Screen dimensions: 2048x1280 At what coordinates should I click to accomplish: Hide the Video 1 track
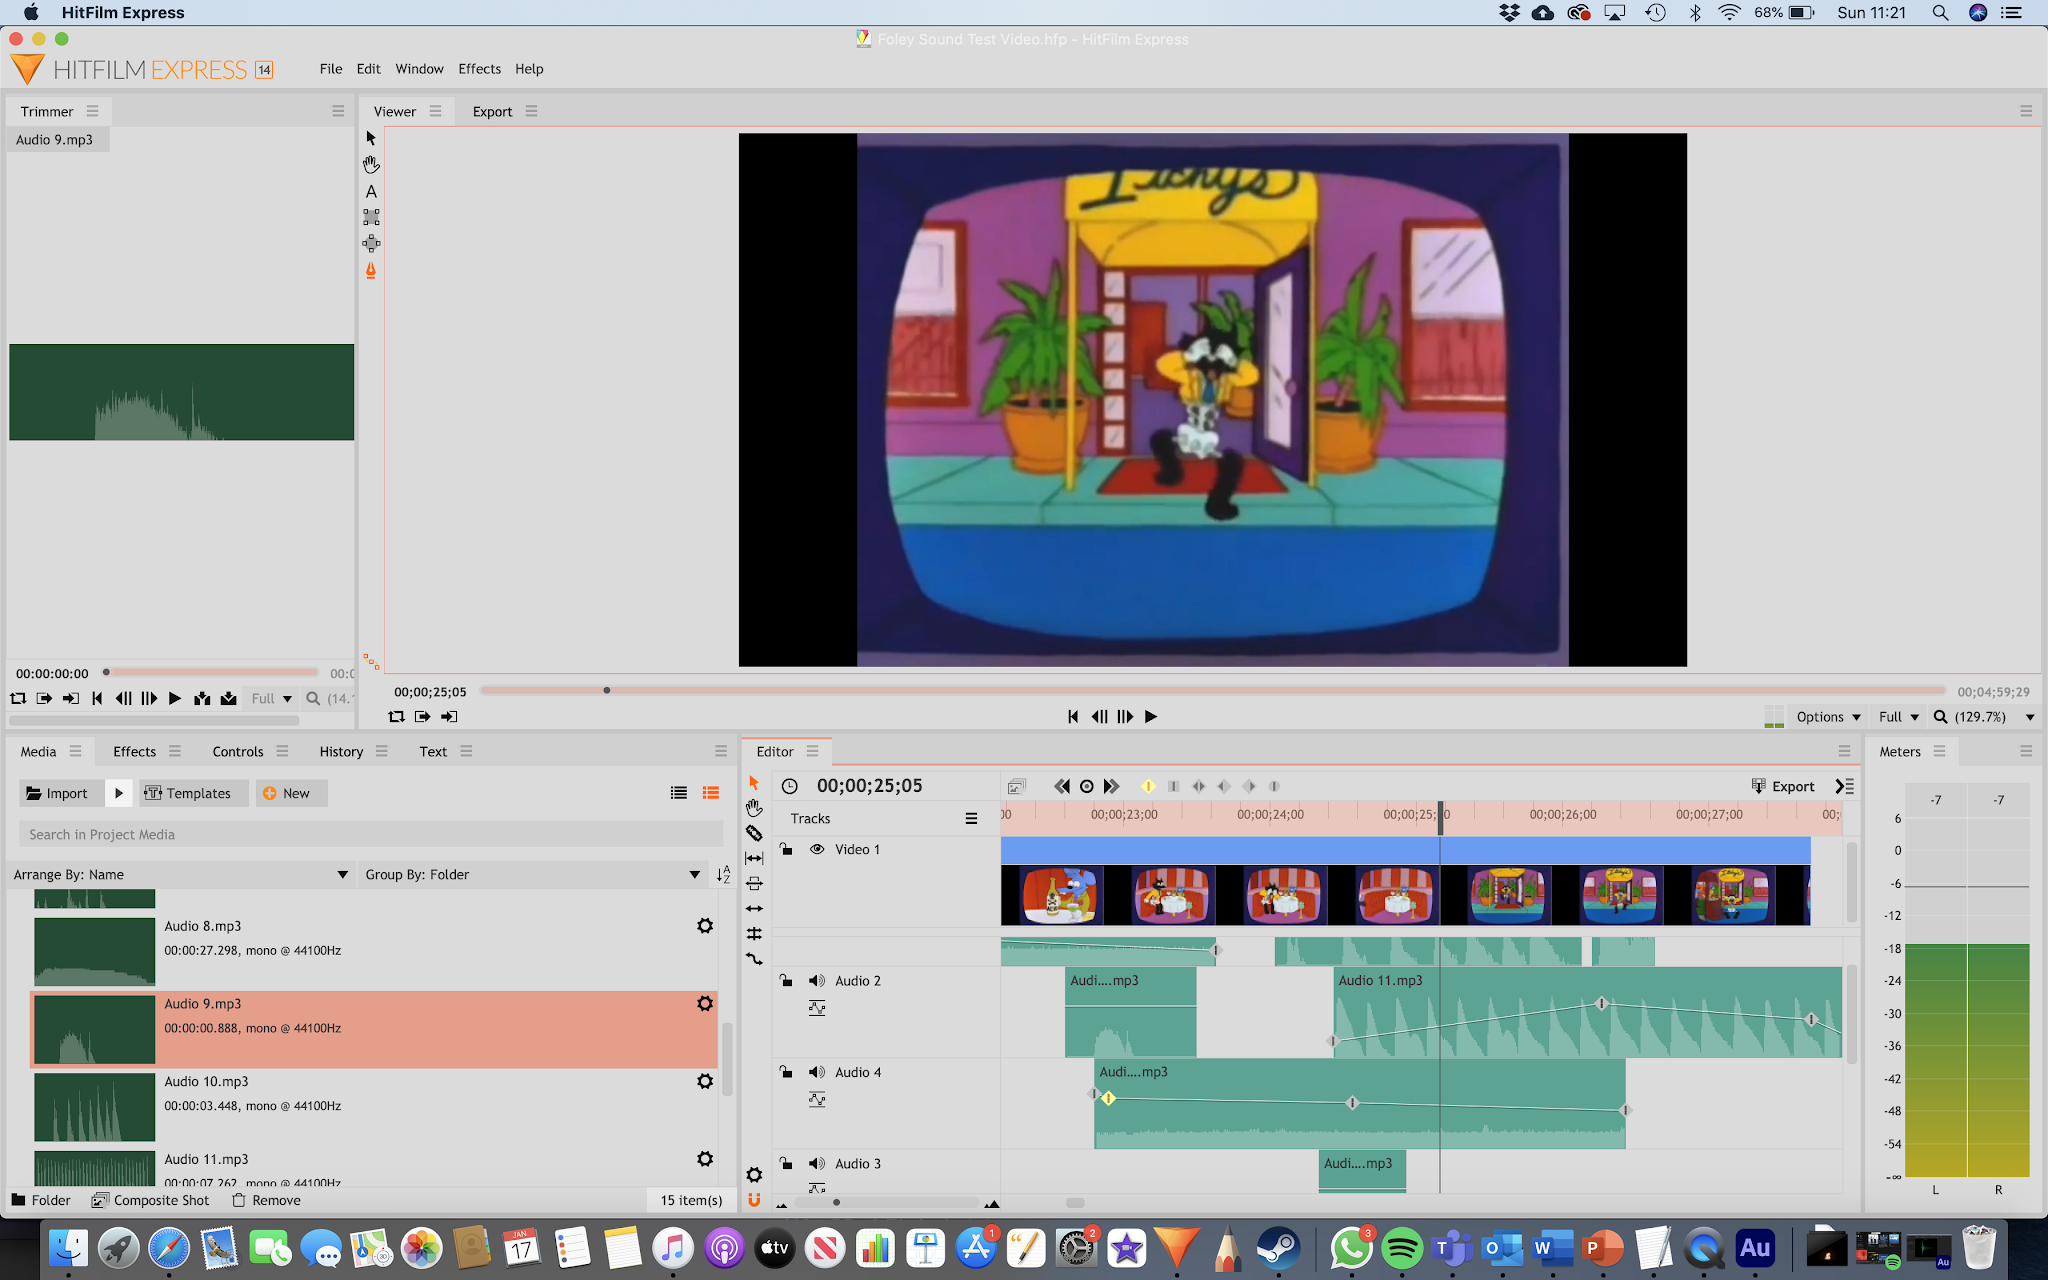(x=817, y=849)
